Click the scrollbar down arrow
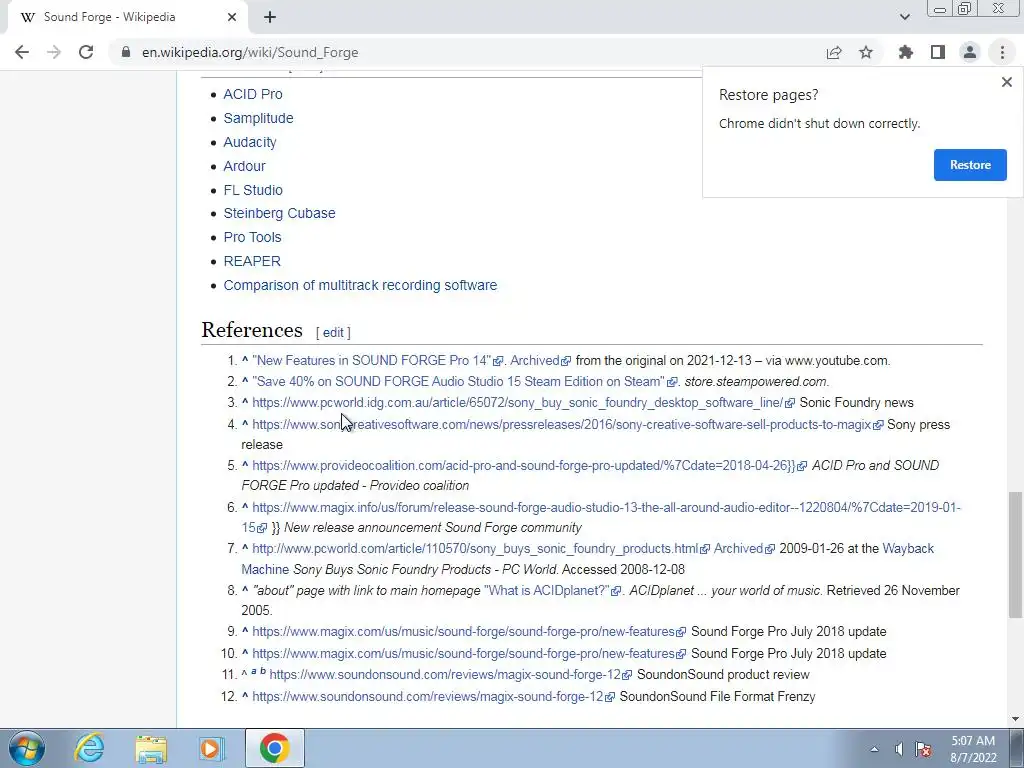Viewport: 1024px width, 768px height. [x=1015, y=719]
